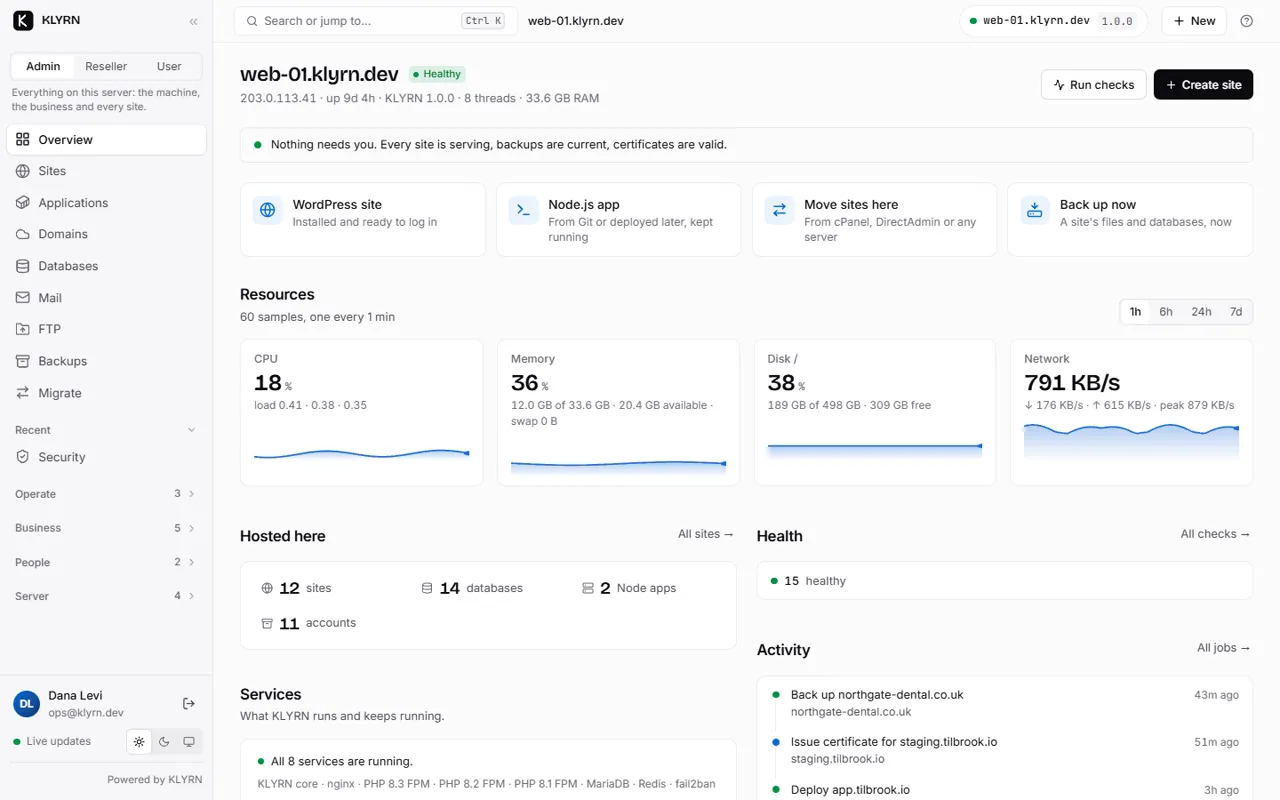Select the 6h resources range

click(1166, 312)
